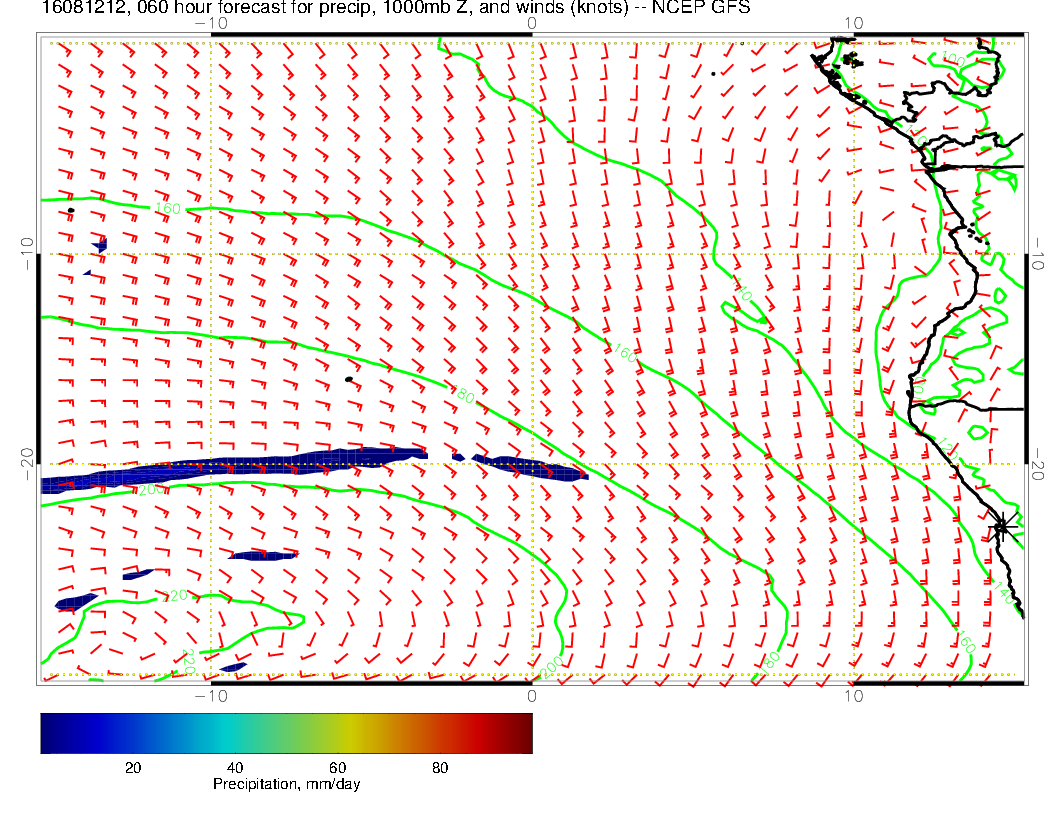Click the small island dot beneath the 160 label
Image resolution: width=1056 pixels, height=816 pixels.
click(x=71, y=211)
